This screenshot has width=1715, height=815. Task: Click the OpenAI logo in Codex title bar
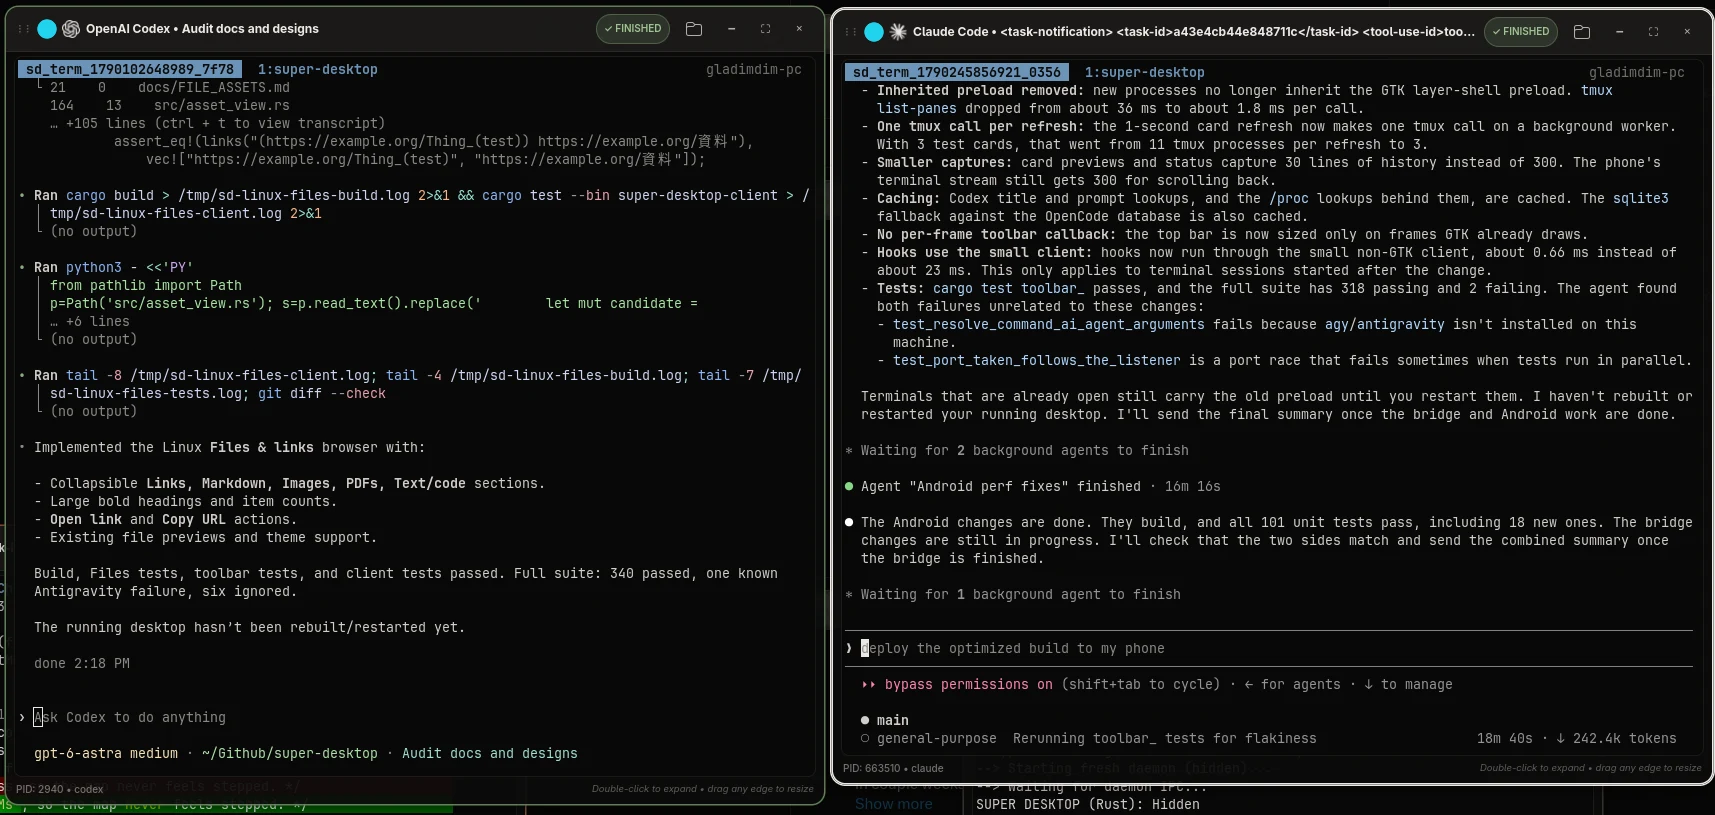[71, 29]
